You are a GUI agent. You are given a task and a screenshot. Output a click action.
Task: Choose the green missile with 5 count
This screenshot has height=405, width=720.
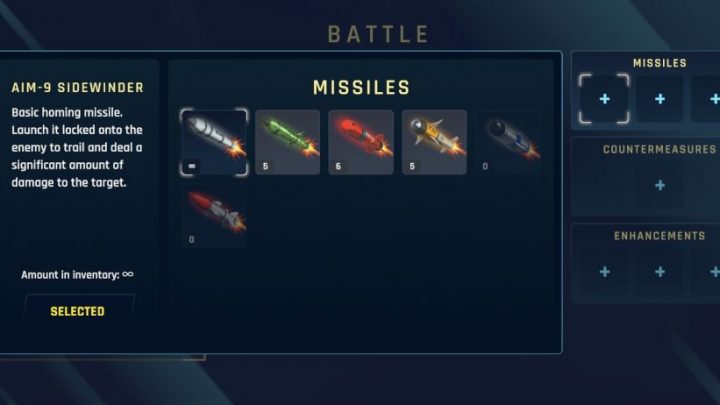pos(287,142)
